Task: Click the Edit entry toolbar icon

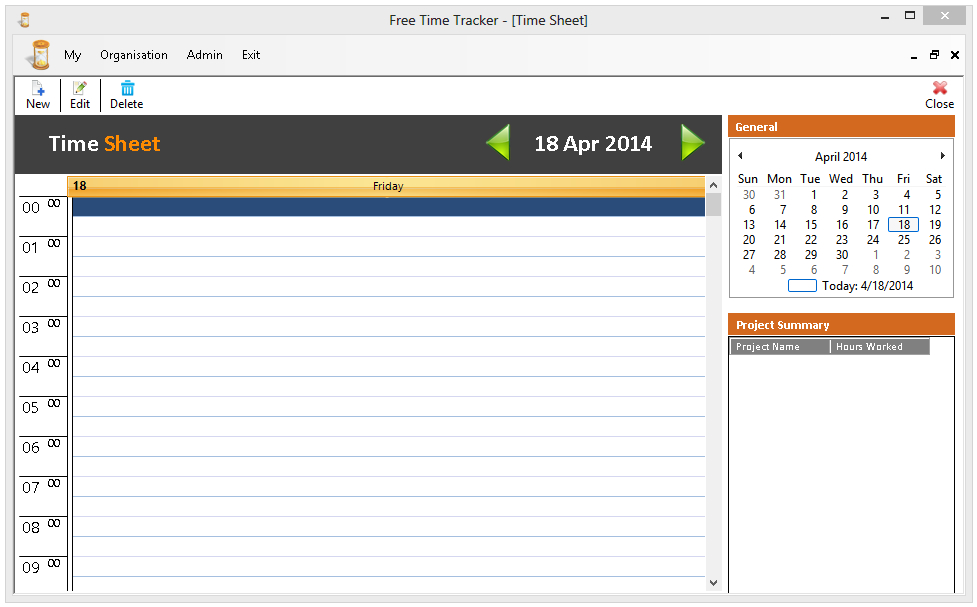Action: tap(80, 89)
